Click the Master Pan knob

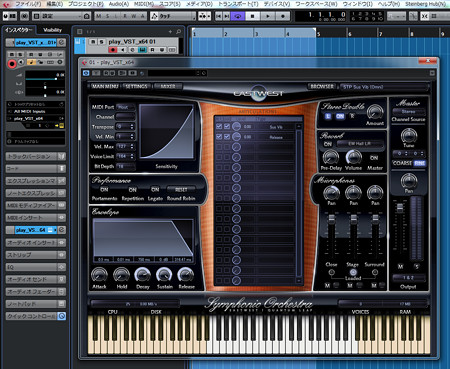(x=409, y=181)
